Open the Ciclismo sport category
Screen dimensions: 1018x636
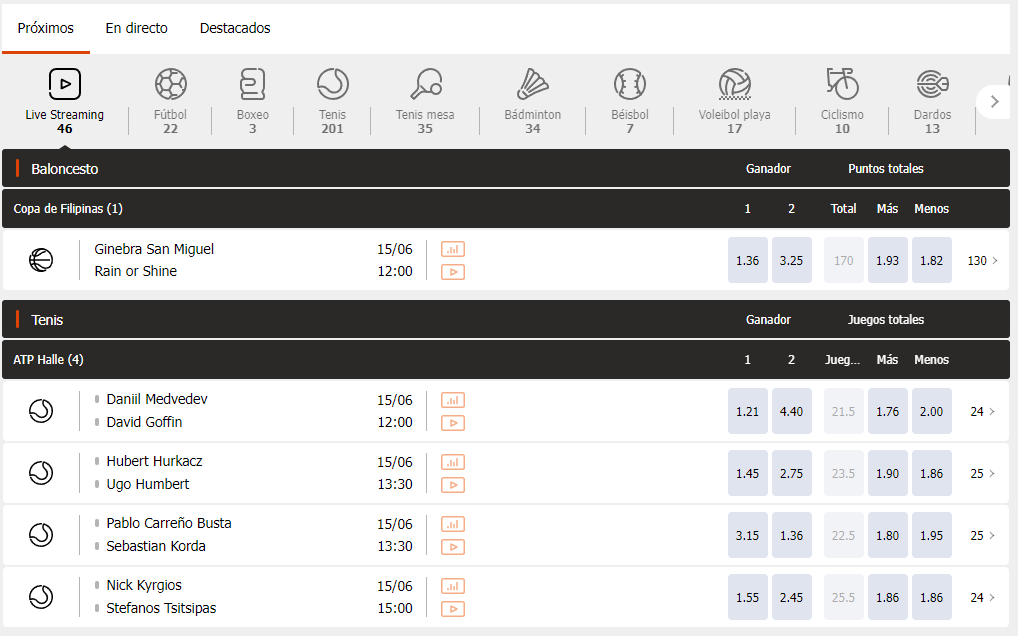click(x=842, y=84)
